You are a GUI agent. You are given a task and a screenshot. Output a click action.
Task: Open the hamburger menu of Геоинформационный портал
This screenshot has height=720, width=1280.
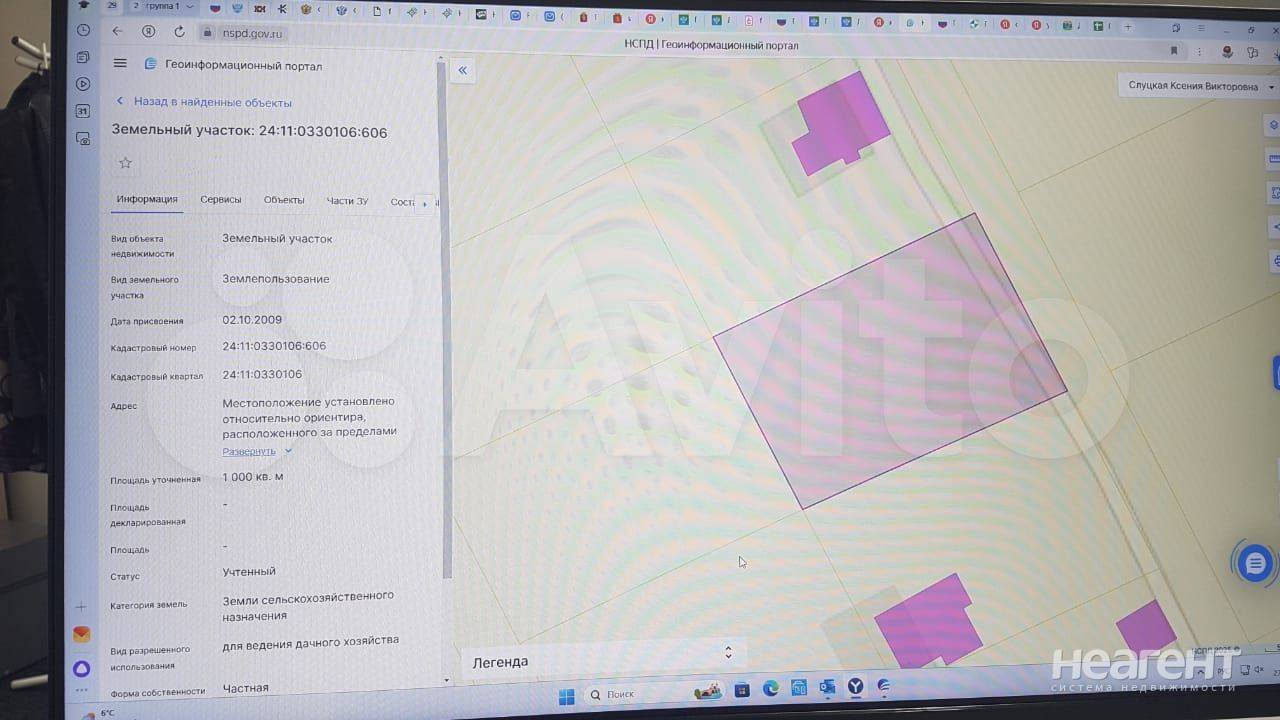(x=120, y=63)
